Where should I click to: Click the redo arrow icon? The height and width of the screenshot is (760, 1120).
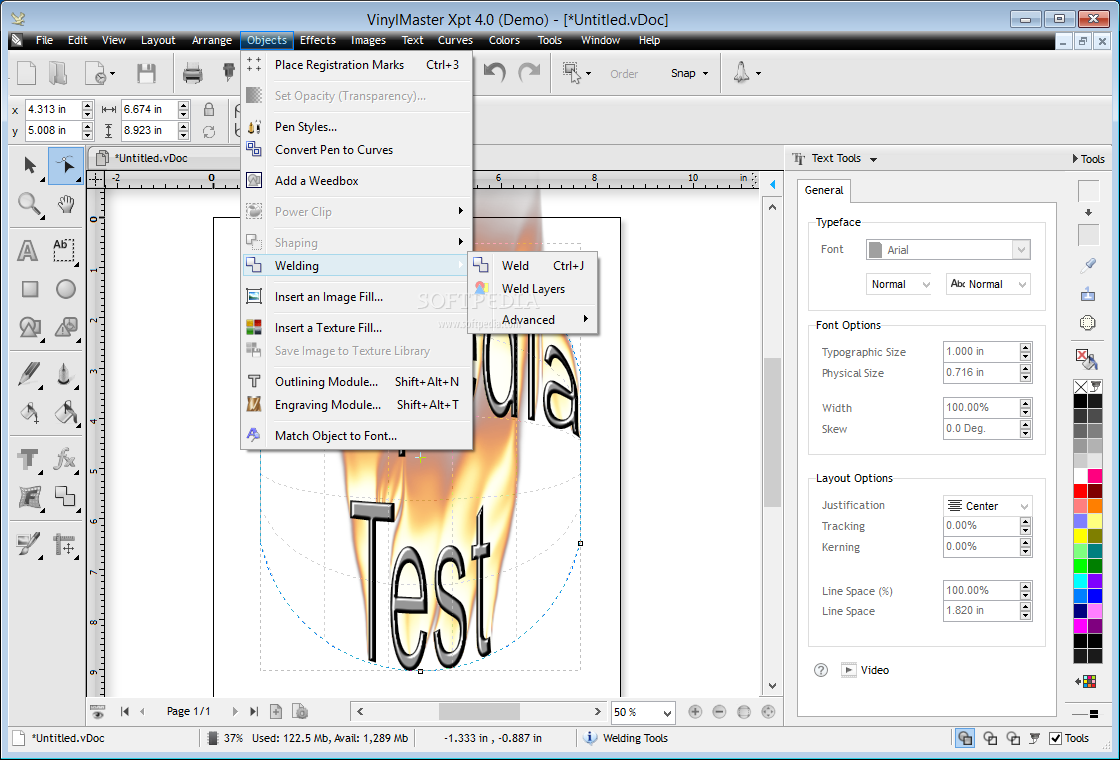pos(529,72)
